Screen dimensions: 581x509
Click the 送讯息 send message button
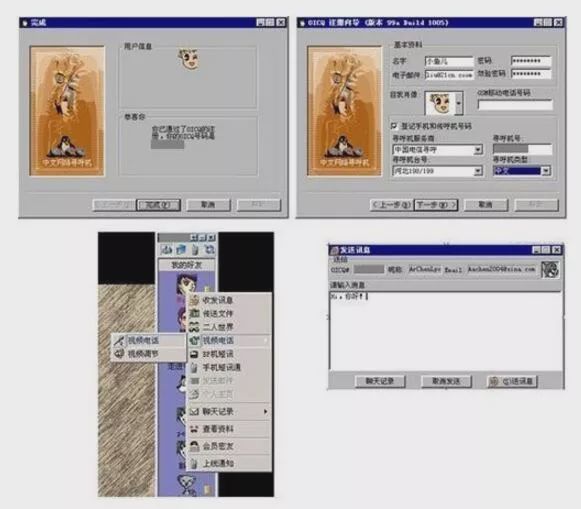[x=512, y=381]
